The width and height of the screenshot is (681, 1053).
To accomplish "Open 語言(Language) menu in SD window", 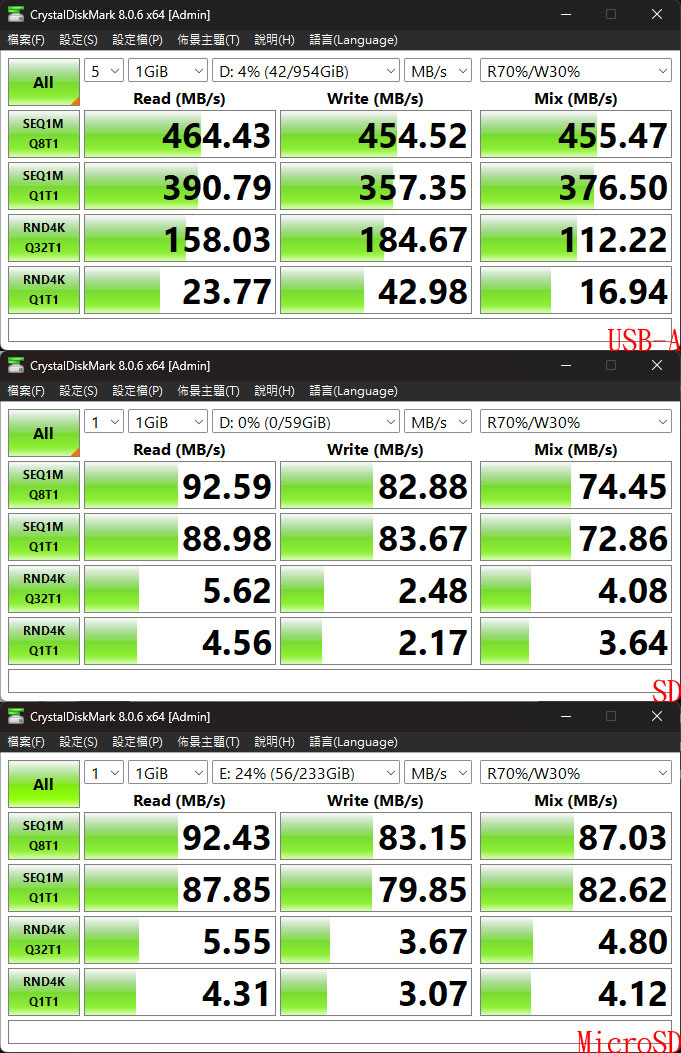I will click(x=353, y=391).
